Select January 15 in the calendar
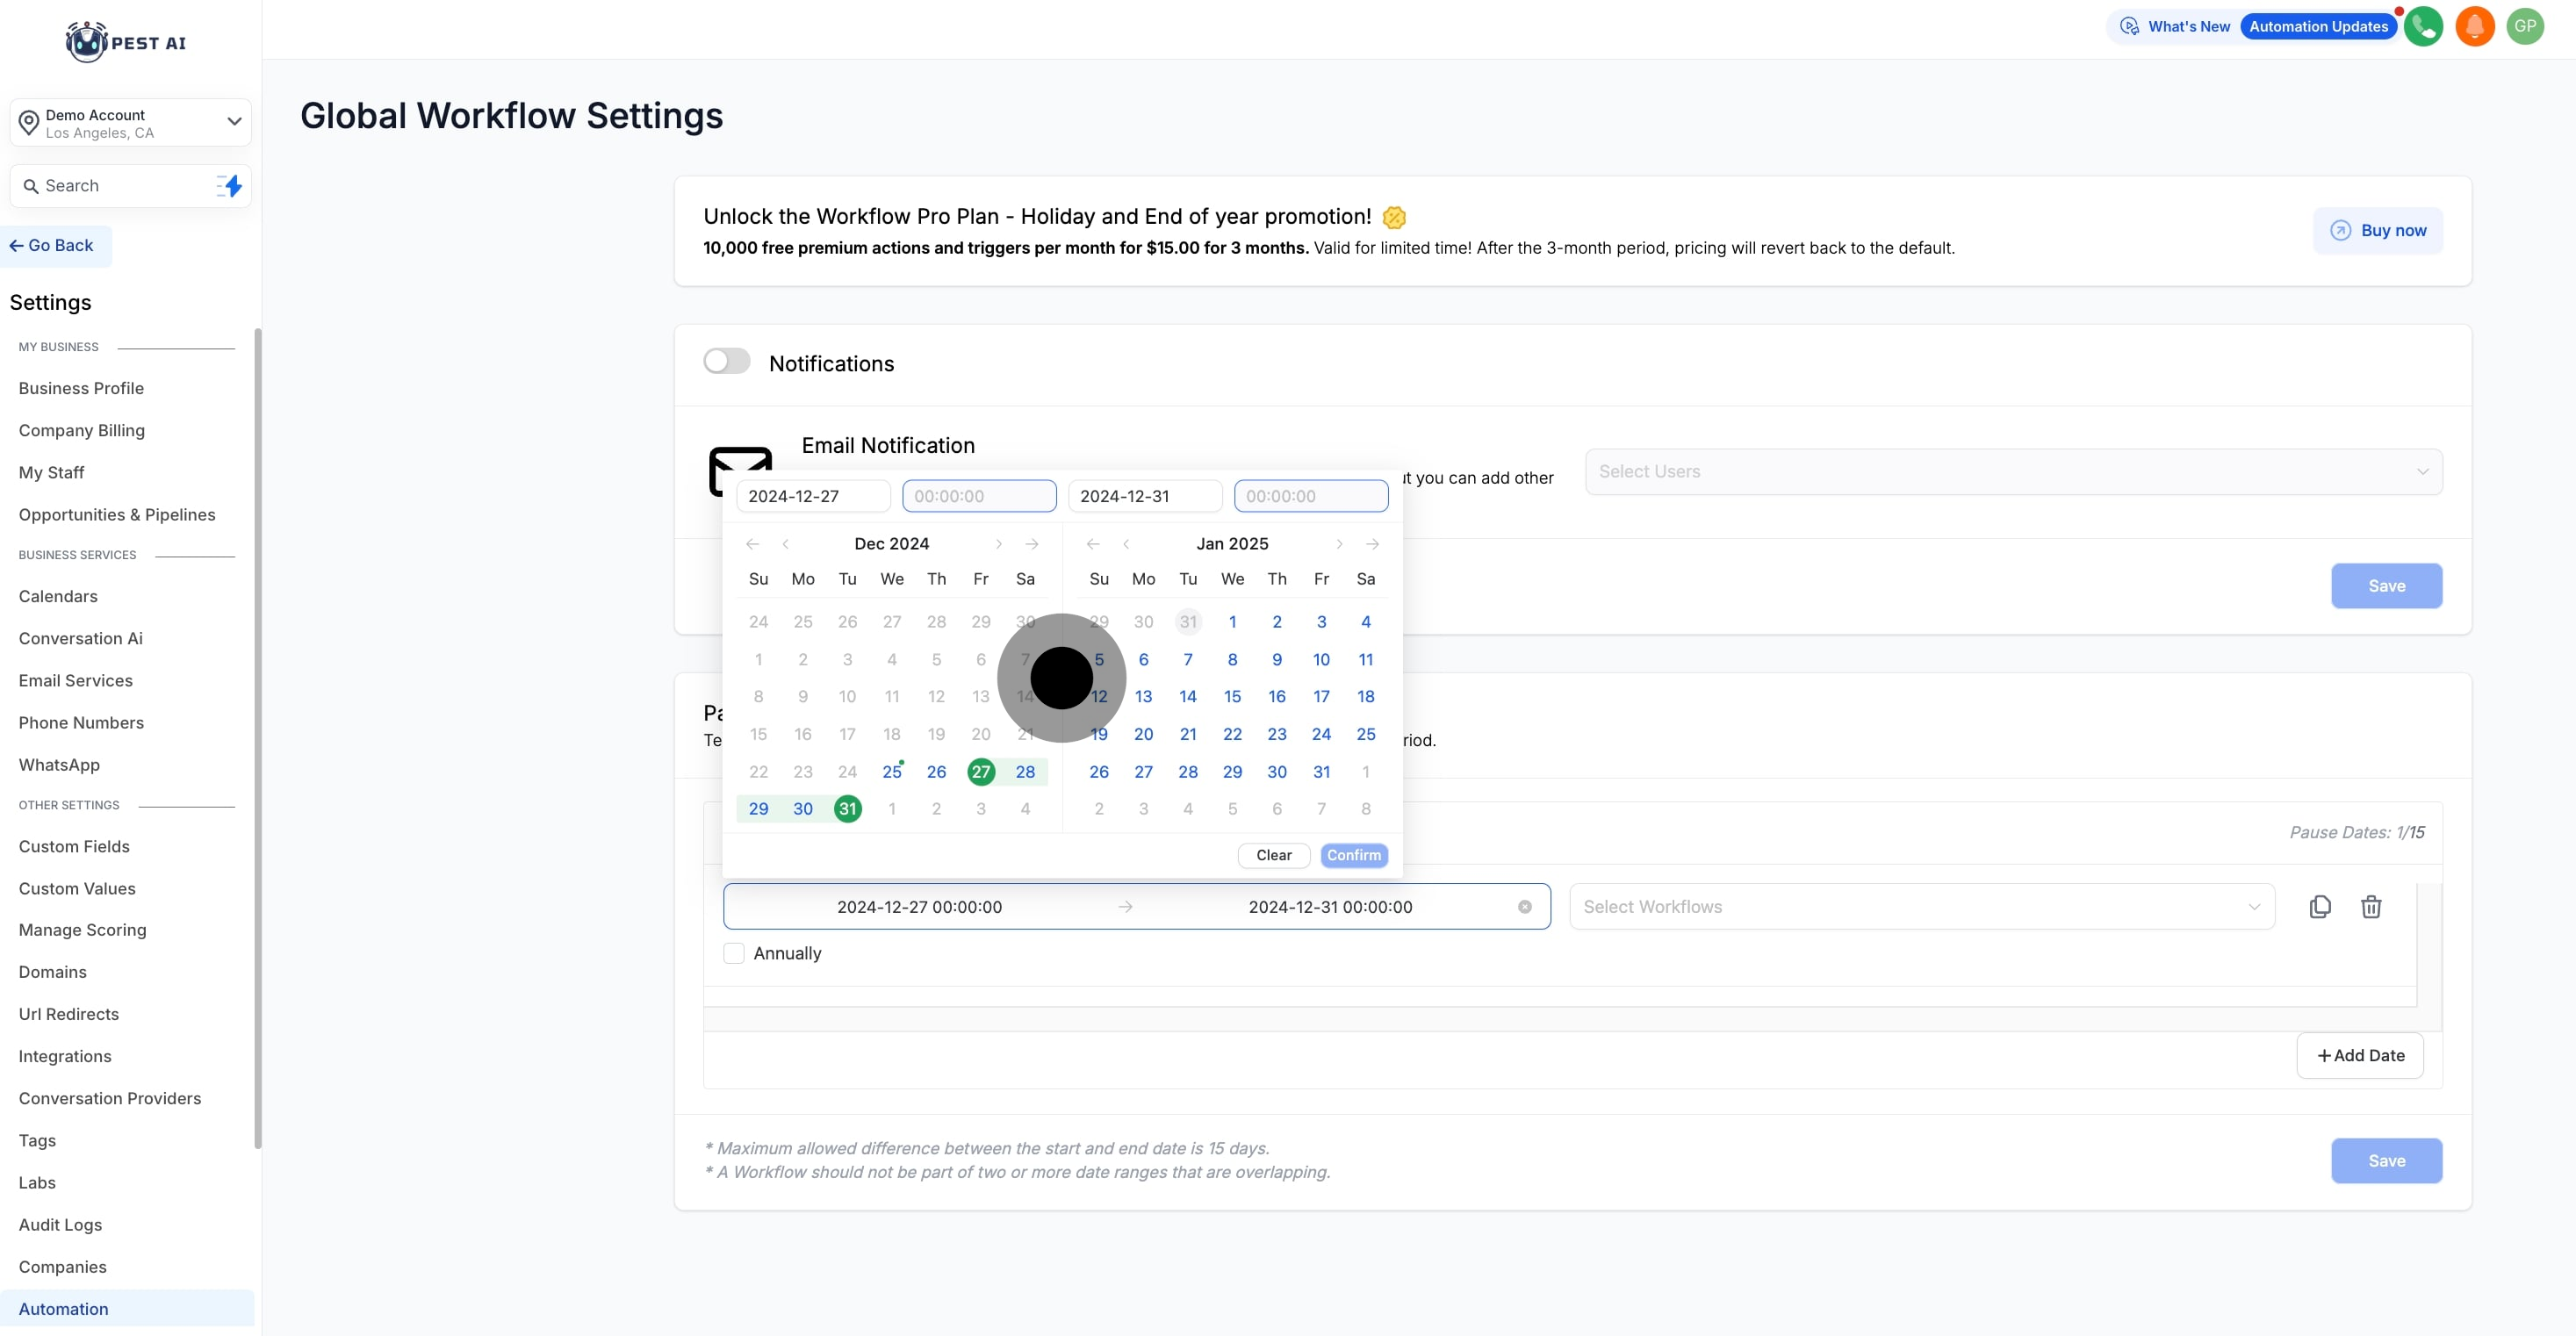The height and width of the screenshot is (1336, 2576). pos(1232,697)
